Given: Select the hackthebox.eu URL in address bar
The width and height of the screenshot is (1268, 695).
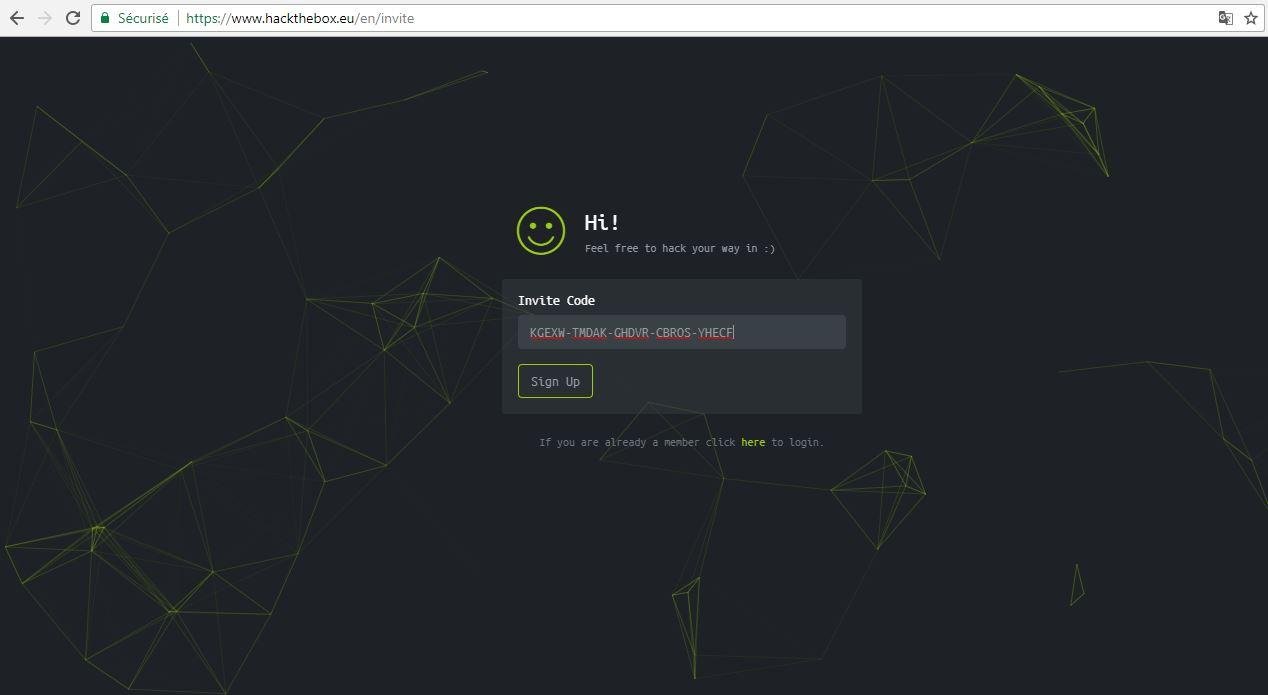Looking at the screenshot, I should coord(300,18).
